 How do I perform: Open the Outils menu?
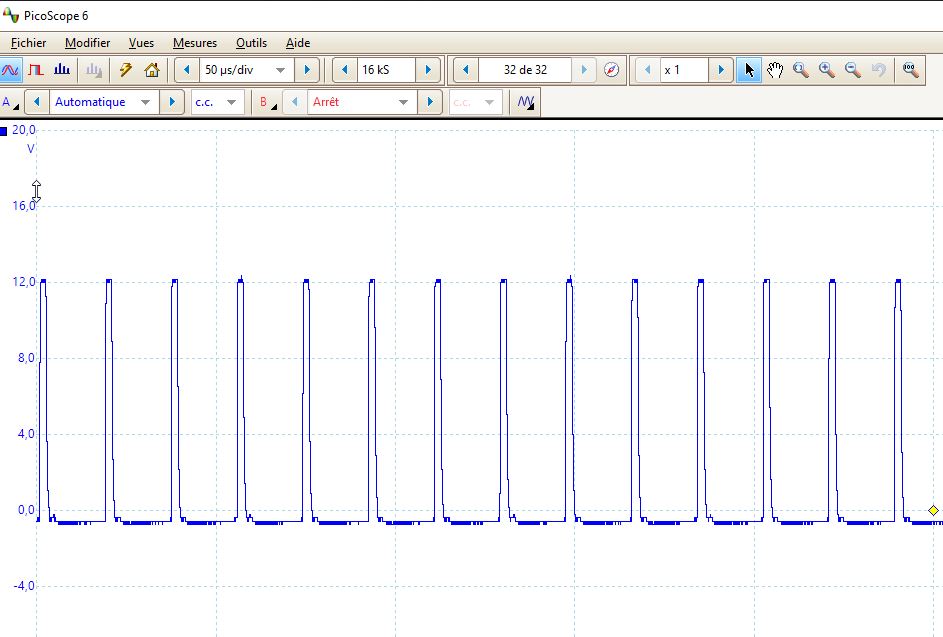click(x=251, y=43)
